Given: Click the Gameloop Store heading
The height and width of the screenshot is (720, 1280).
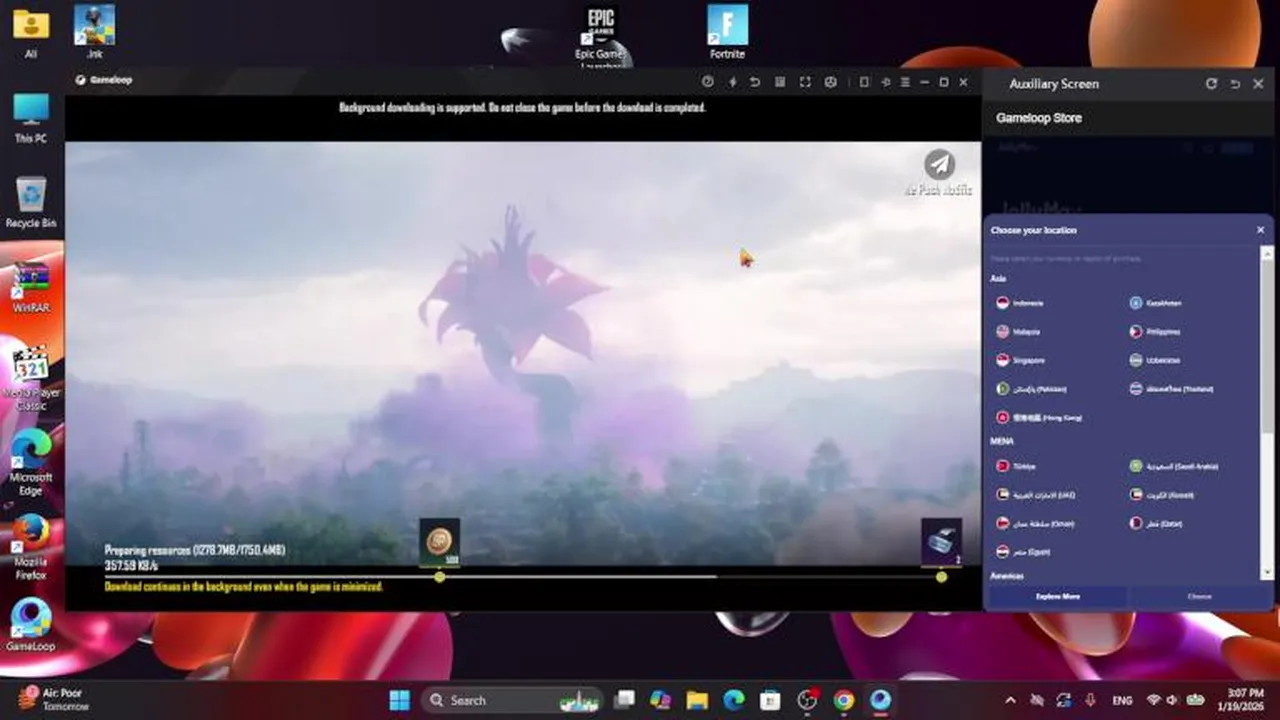Looking at the screenshot, I should click(x=1038, y=118).
